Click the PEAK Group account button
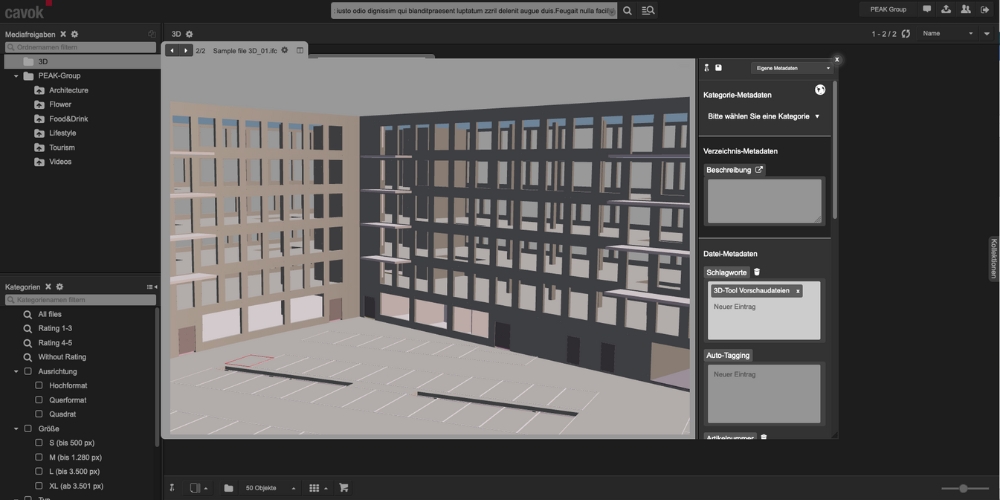Screen dimensions: 1000x500 point(888,10)
